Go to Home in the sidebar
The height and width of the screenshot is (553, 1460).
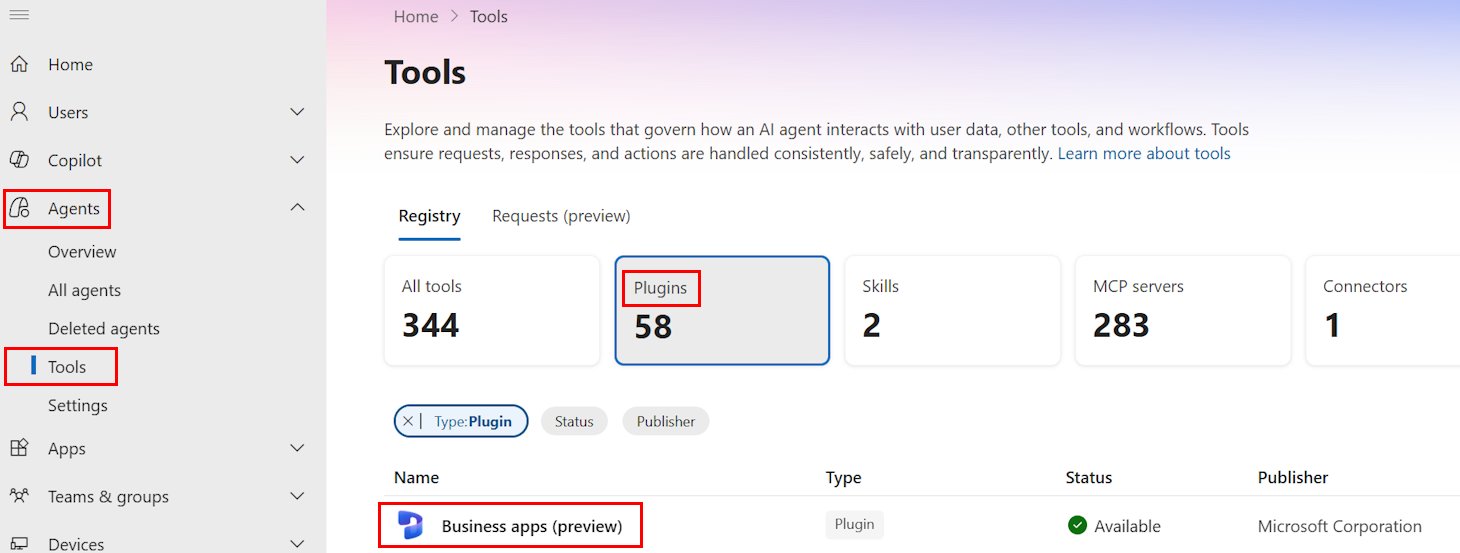pyautogui.click(x=70, y=64)
